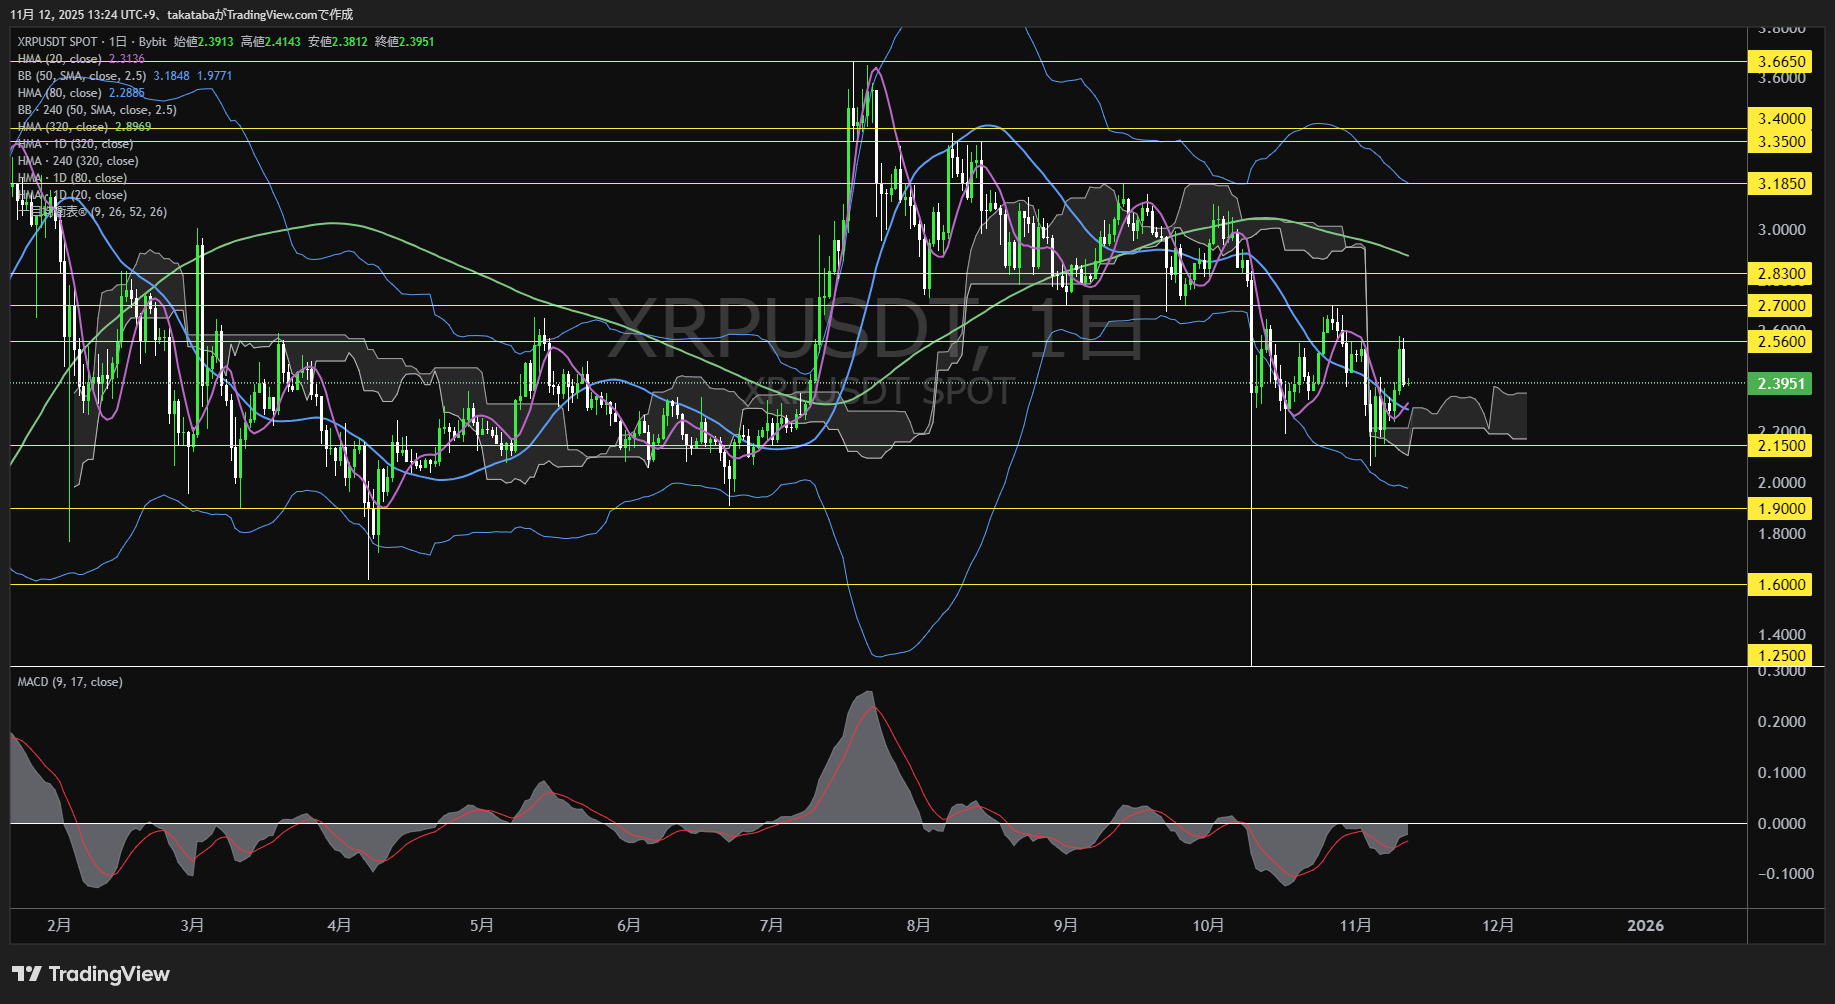Click the TradingView logo icon
Screen dimensions: 1835x1004
[x=27, y=974]
